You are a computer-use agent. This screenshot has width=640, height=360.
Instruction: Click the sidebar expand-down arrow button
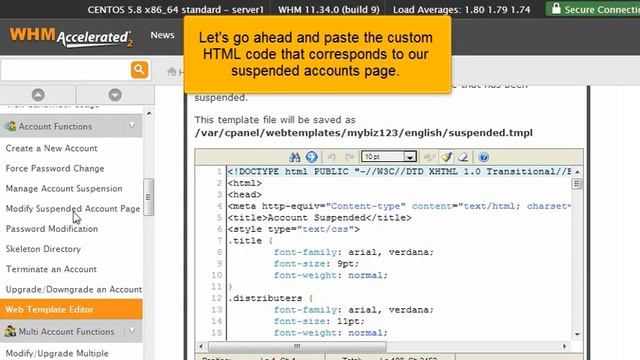(x=115, y=95)
